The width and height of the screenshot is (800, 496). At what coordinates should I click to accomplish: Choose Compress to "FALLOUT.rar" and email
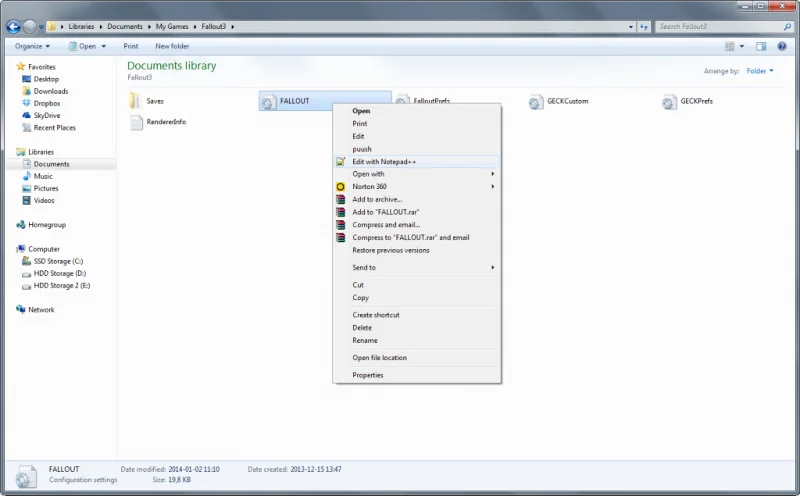pos(416,238)
